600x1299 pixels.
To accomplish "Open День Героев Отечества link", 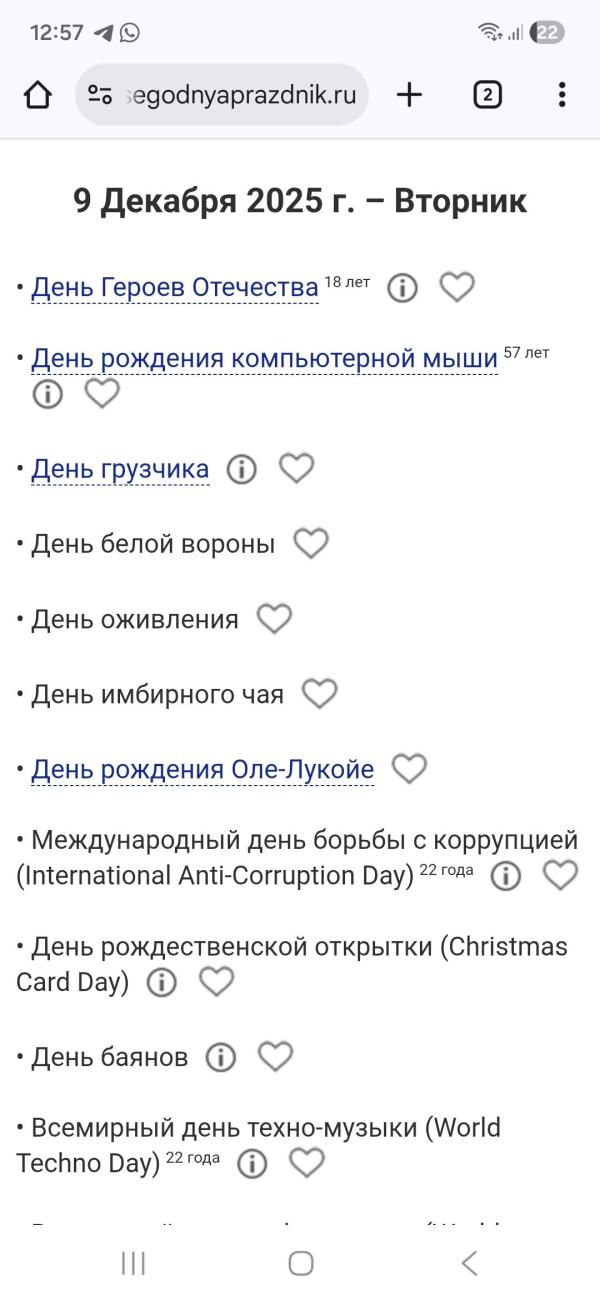I will [175, 288].
